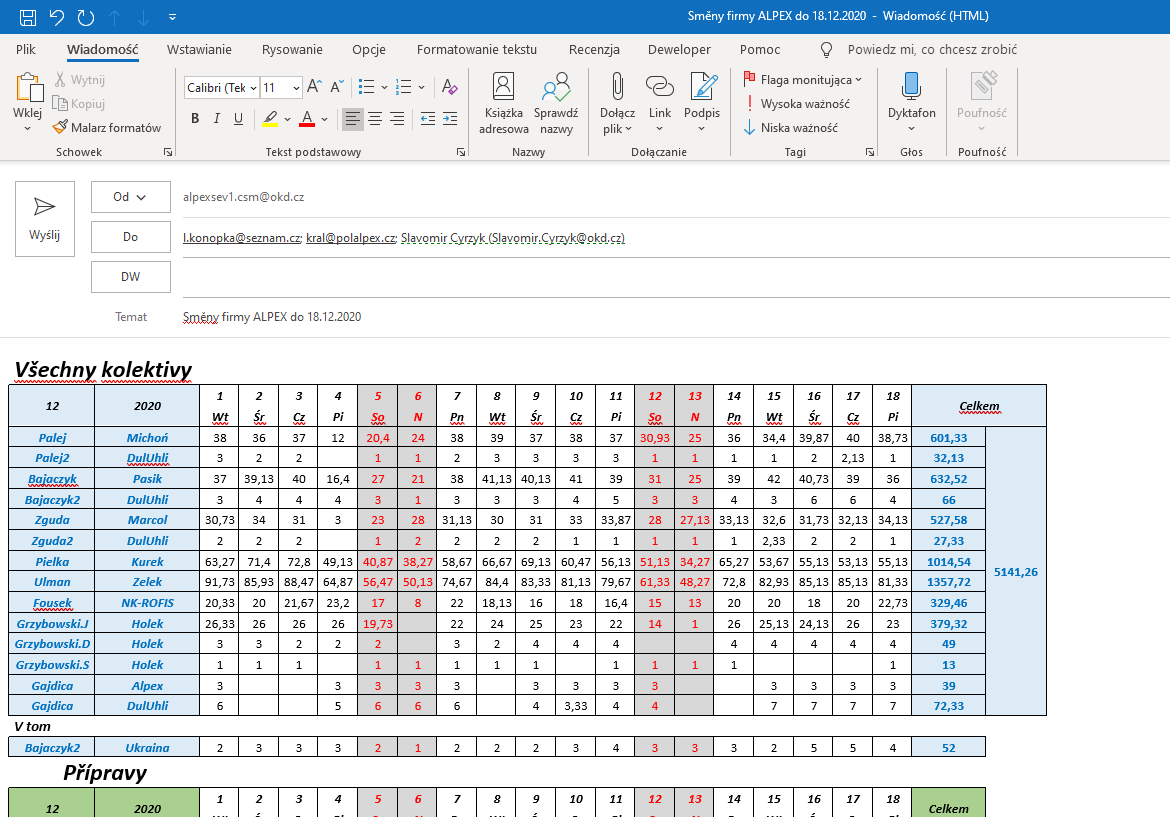Click the Powiedz mi, co chcesz zrobić search box
This screenshot has width=1170, height=817.
tap(932, 49)
